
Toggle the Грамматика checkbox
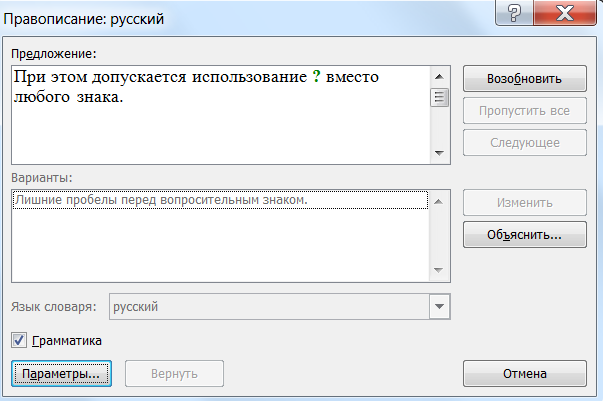pyautogui.click(x=19, y=340)
